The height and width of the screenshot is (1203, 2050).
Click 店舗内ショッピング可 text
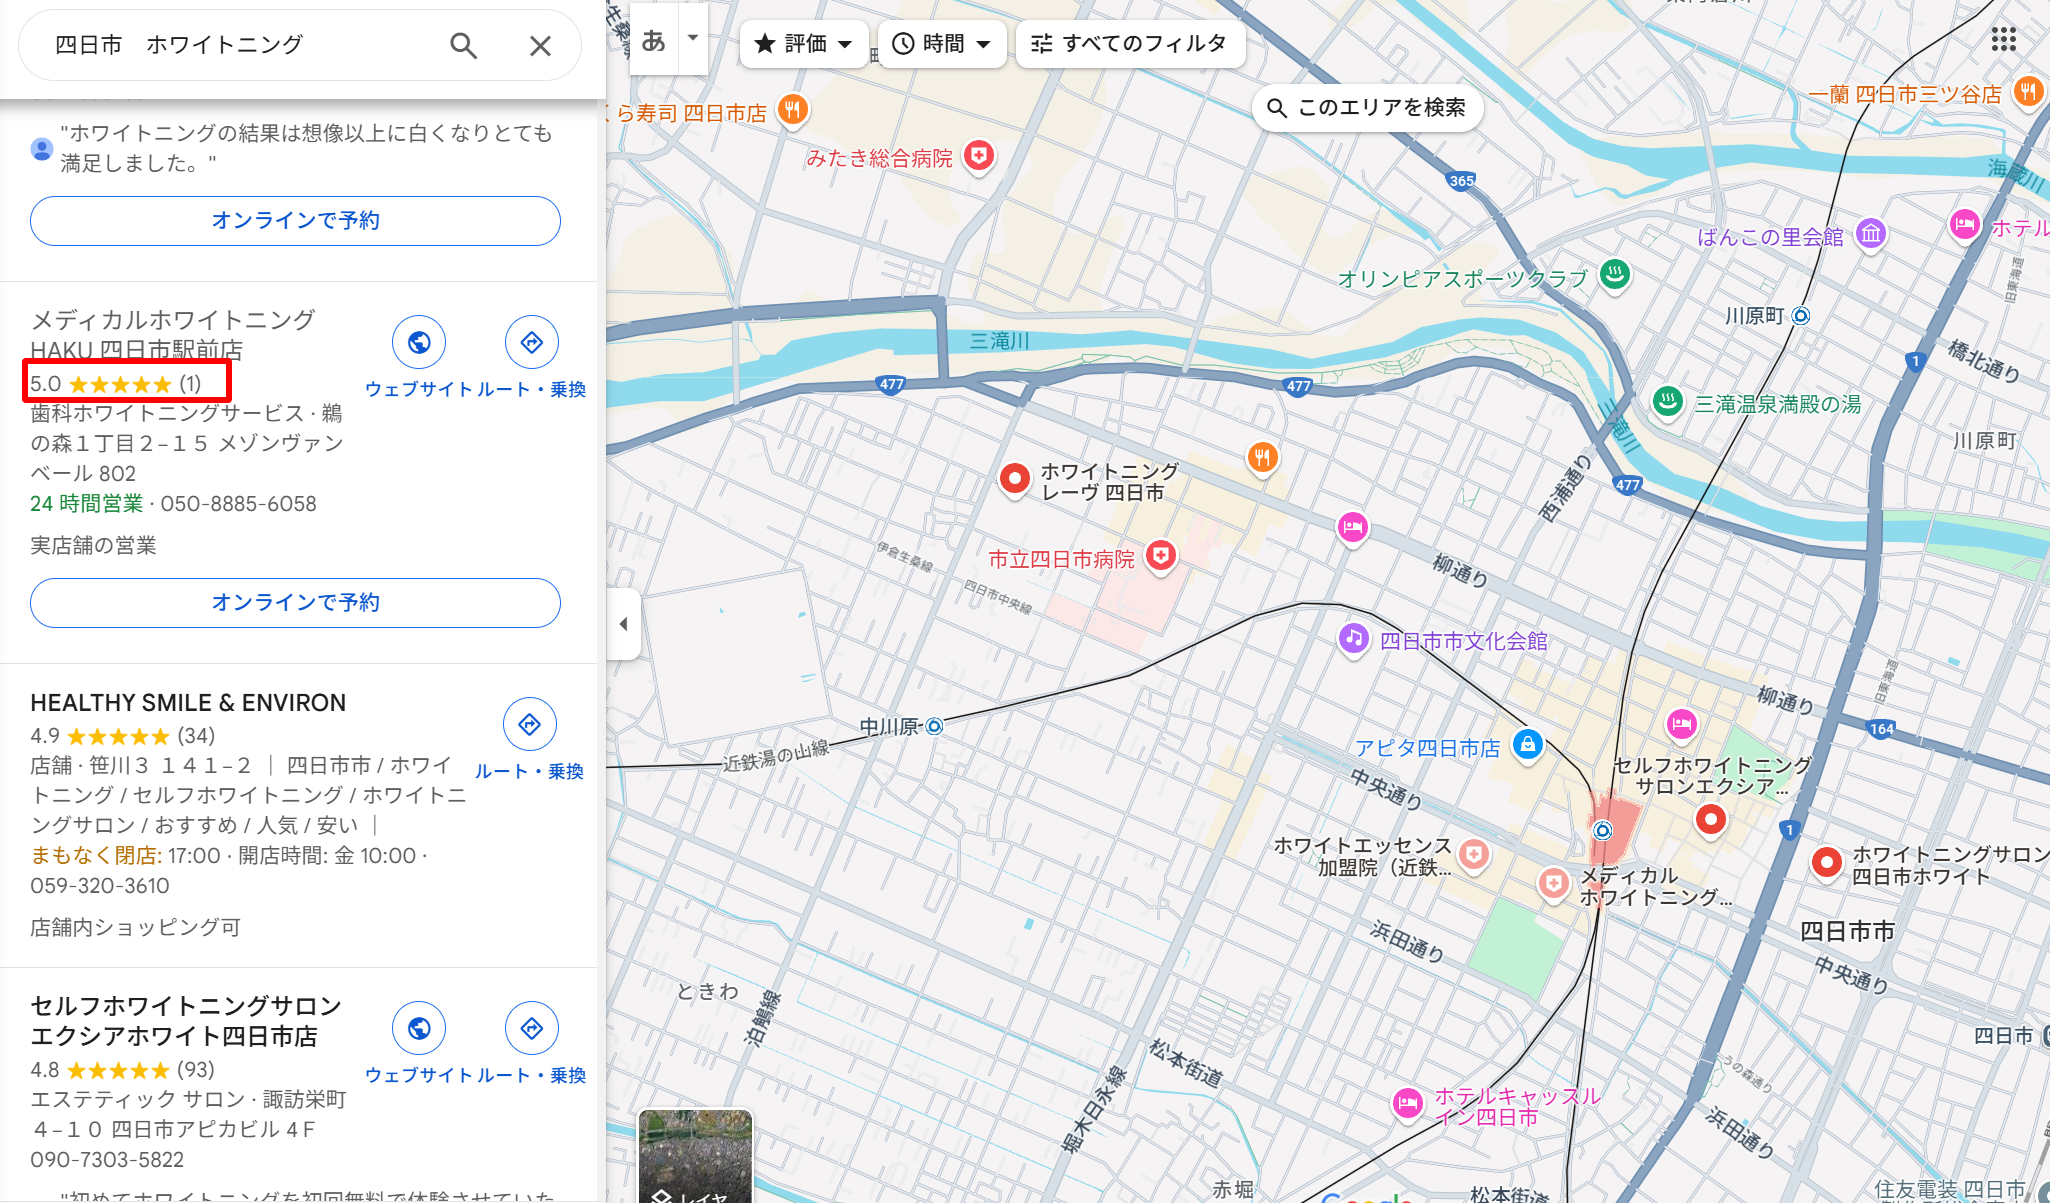pos(135,928)
